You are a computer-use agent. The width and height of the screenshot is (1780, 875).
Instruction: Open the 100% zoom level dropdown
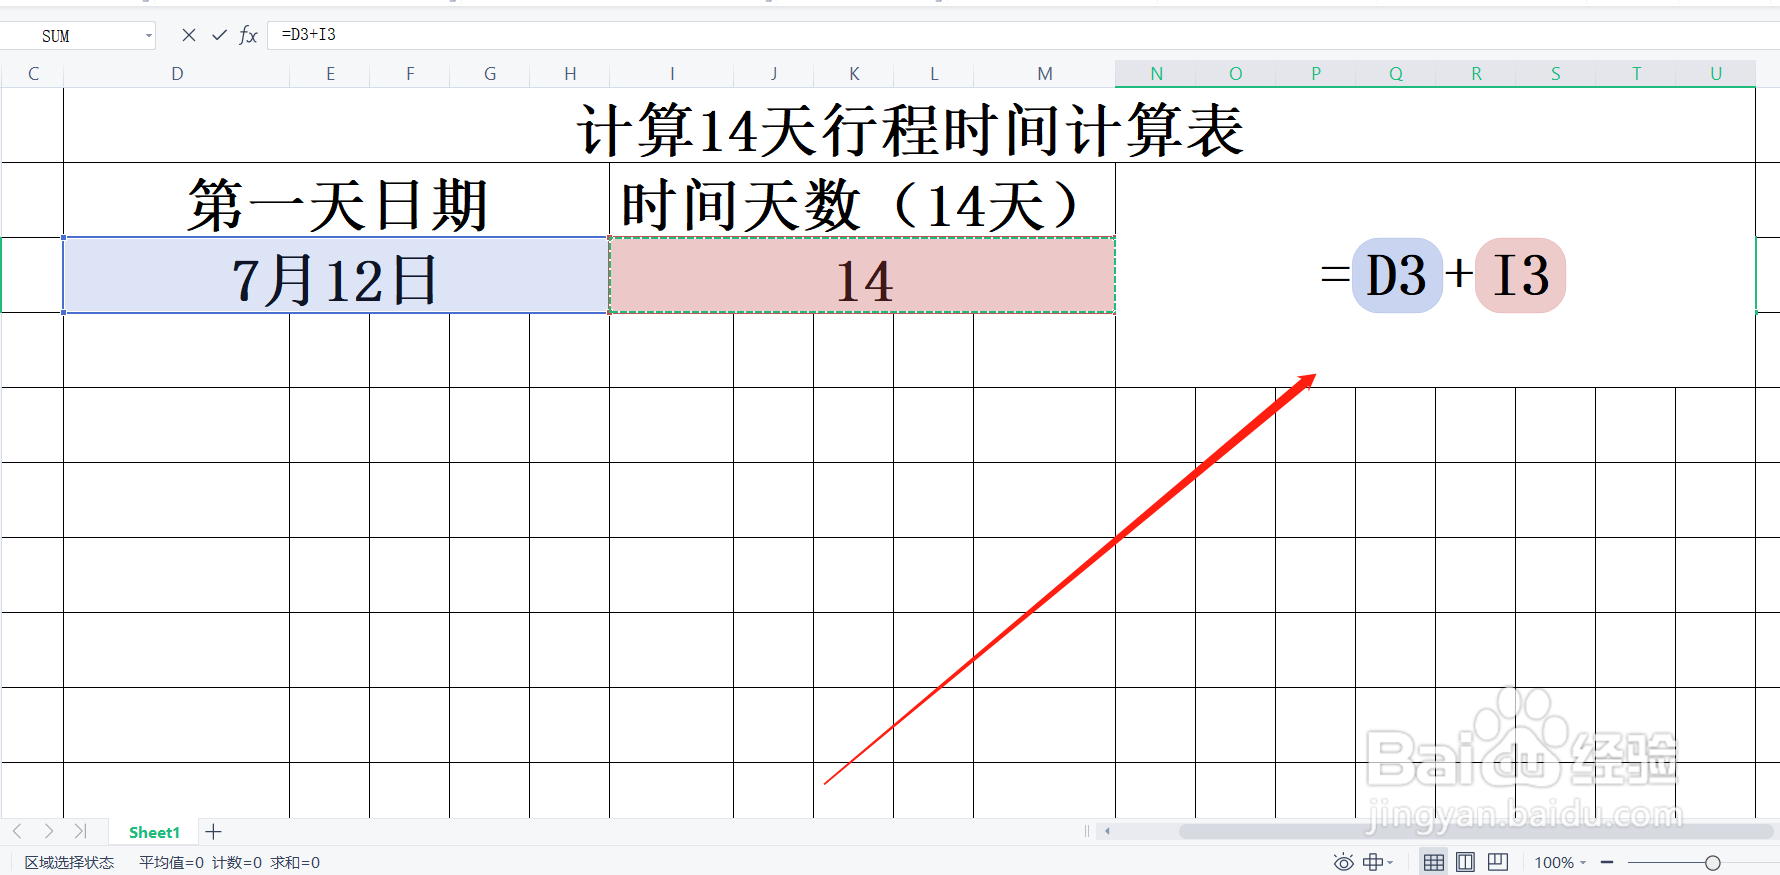[1560, 862]
